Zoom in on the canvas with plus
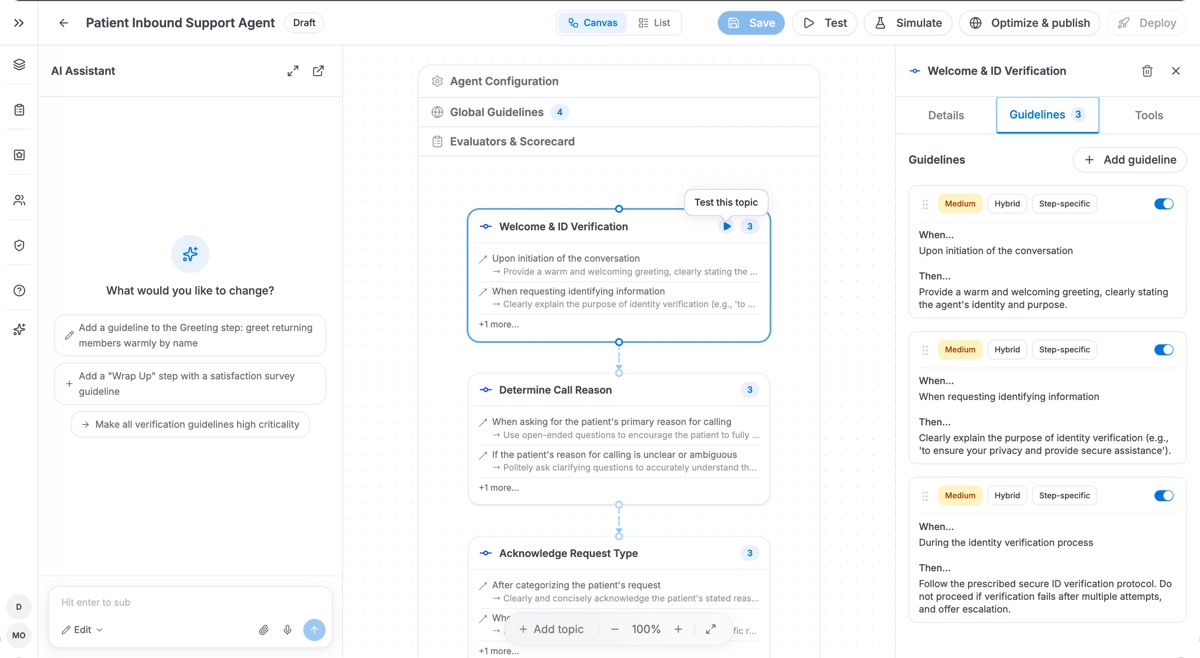Screen dimensions: 1200x658 678,629
